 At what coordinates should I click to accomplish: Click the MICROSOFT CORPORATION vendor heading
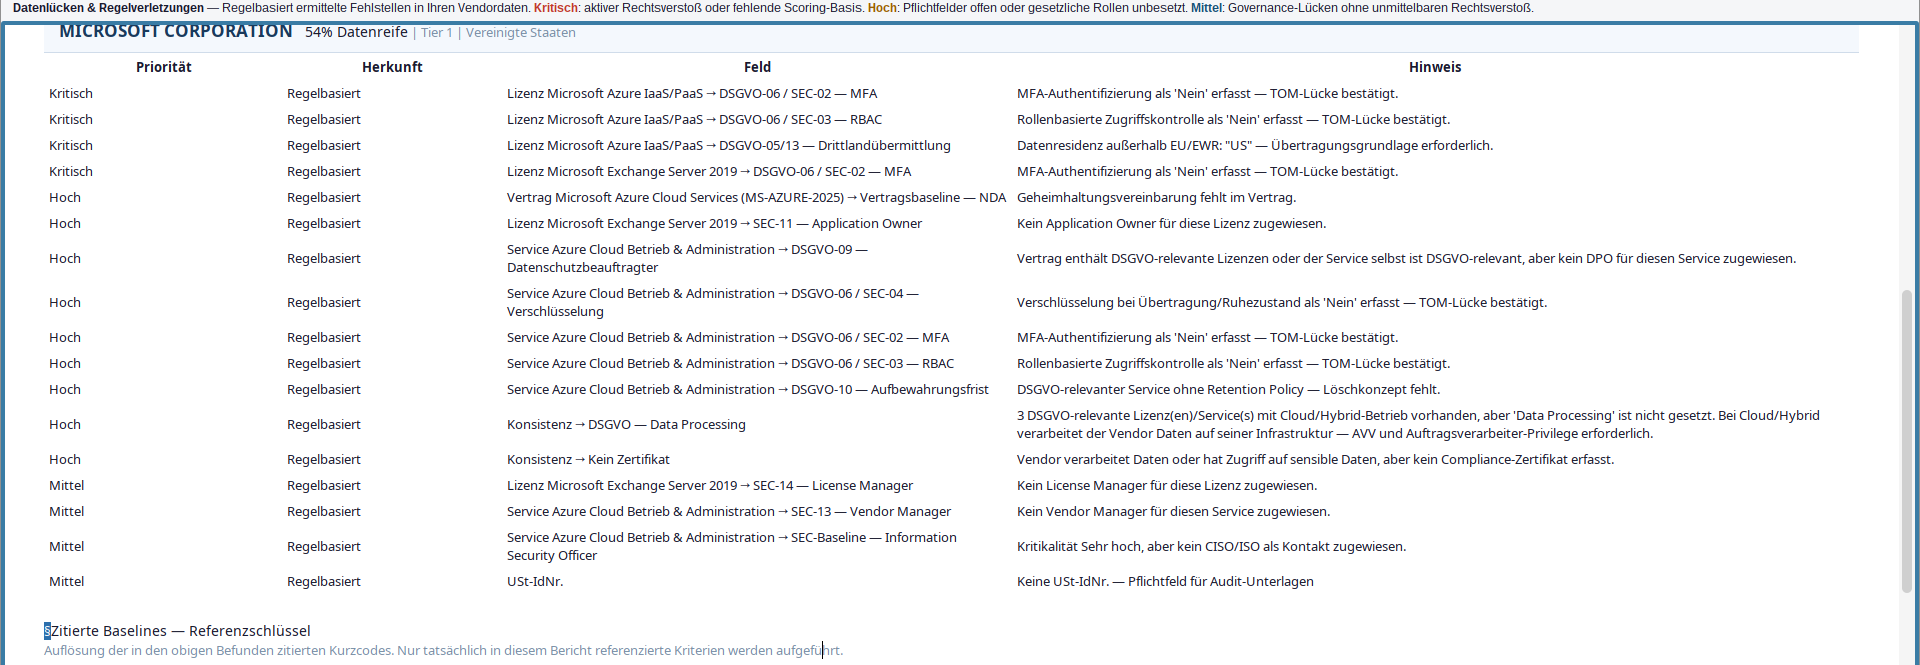tap(176, 31)
